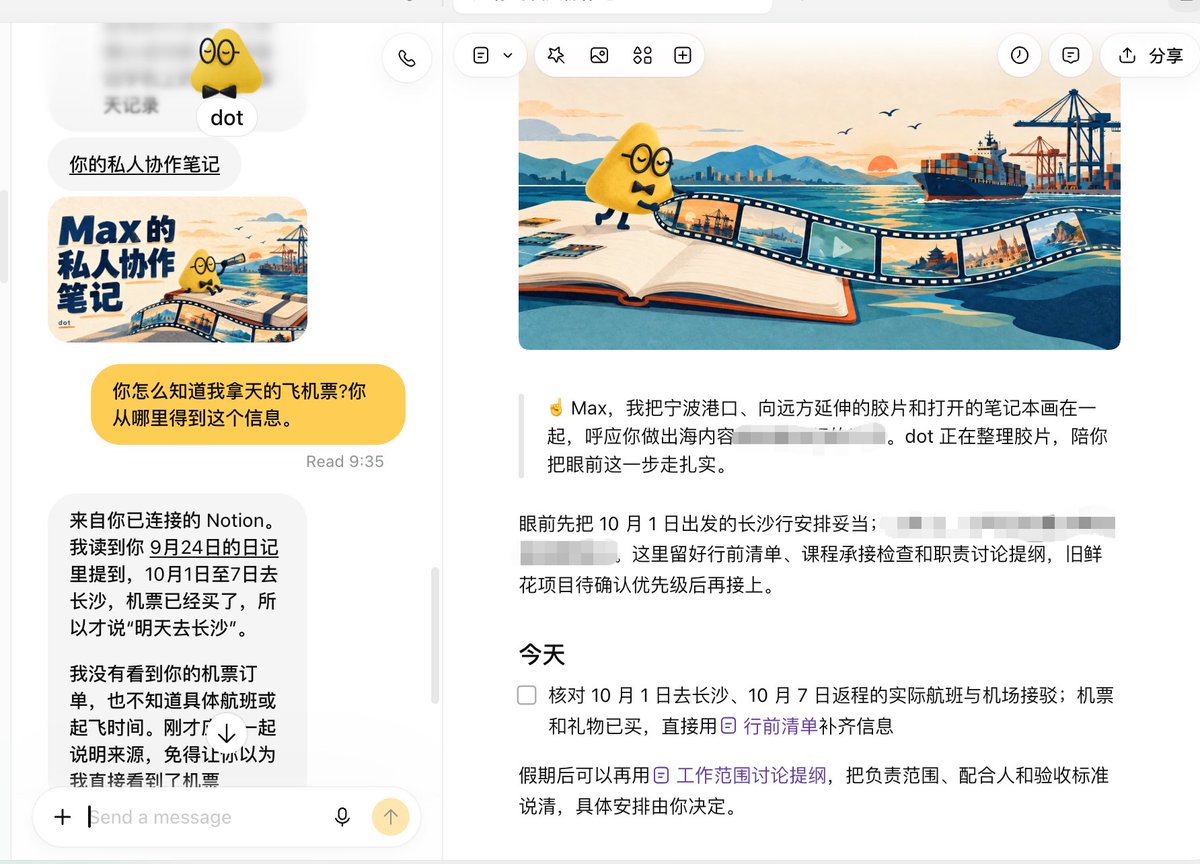Click the ☝️ Max quote block text

(x=827, y=436)
